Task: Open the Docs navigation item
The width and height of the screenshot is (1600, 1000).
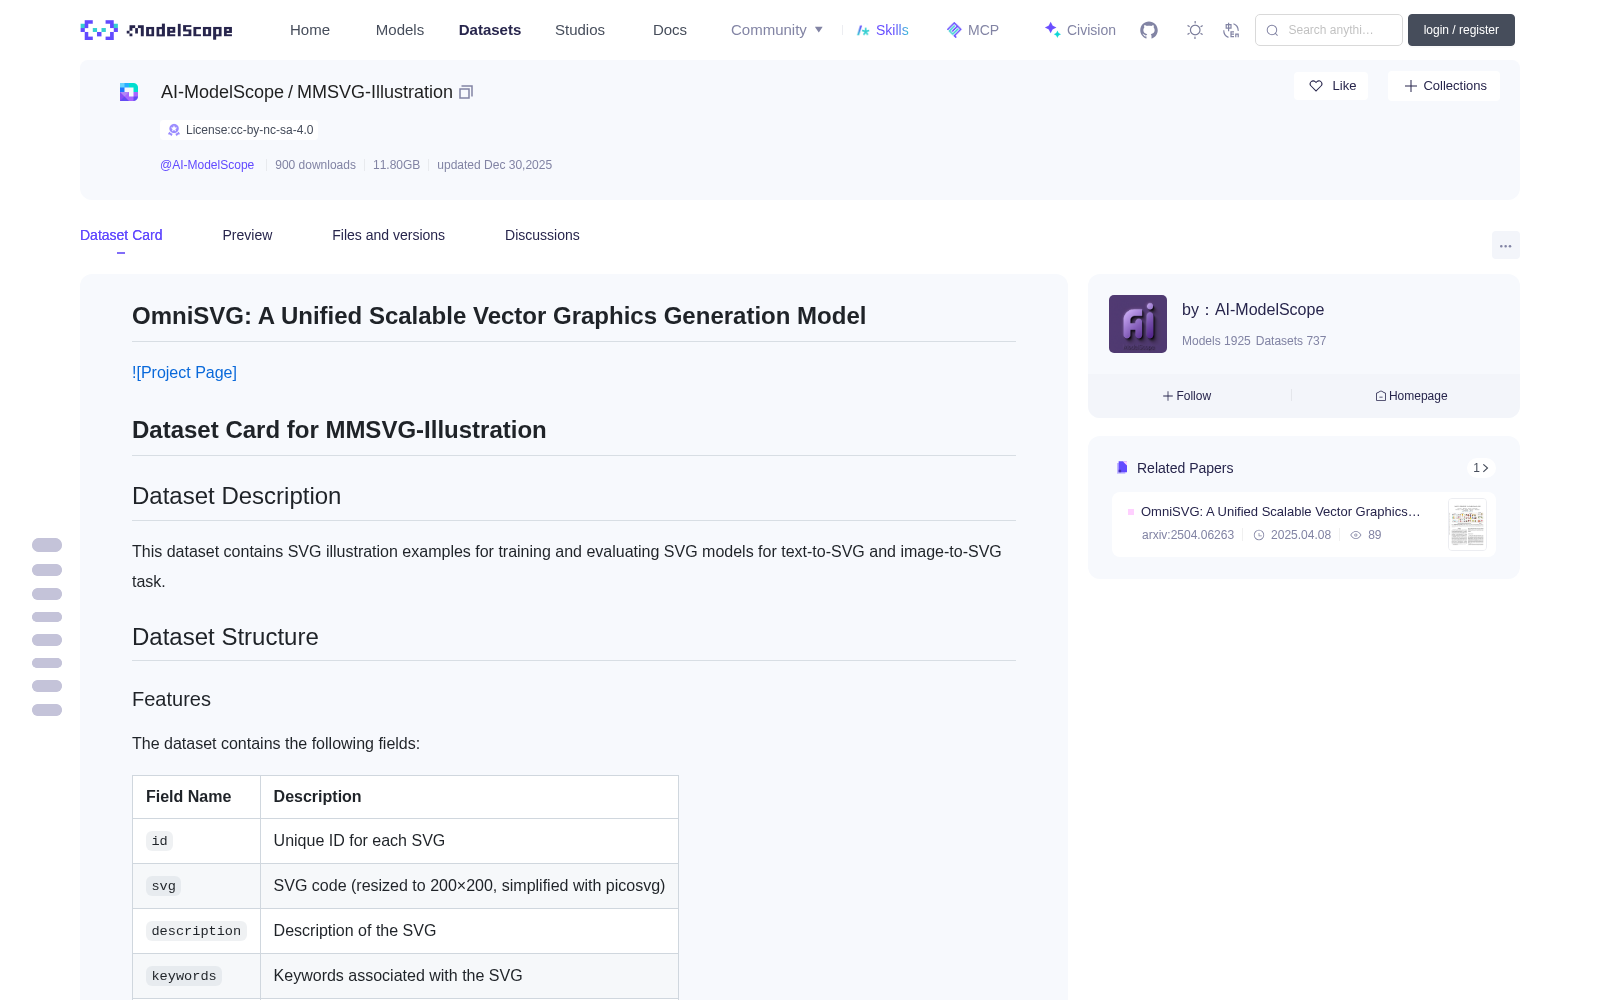Action: (x=670, y=30)
